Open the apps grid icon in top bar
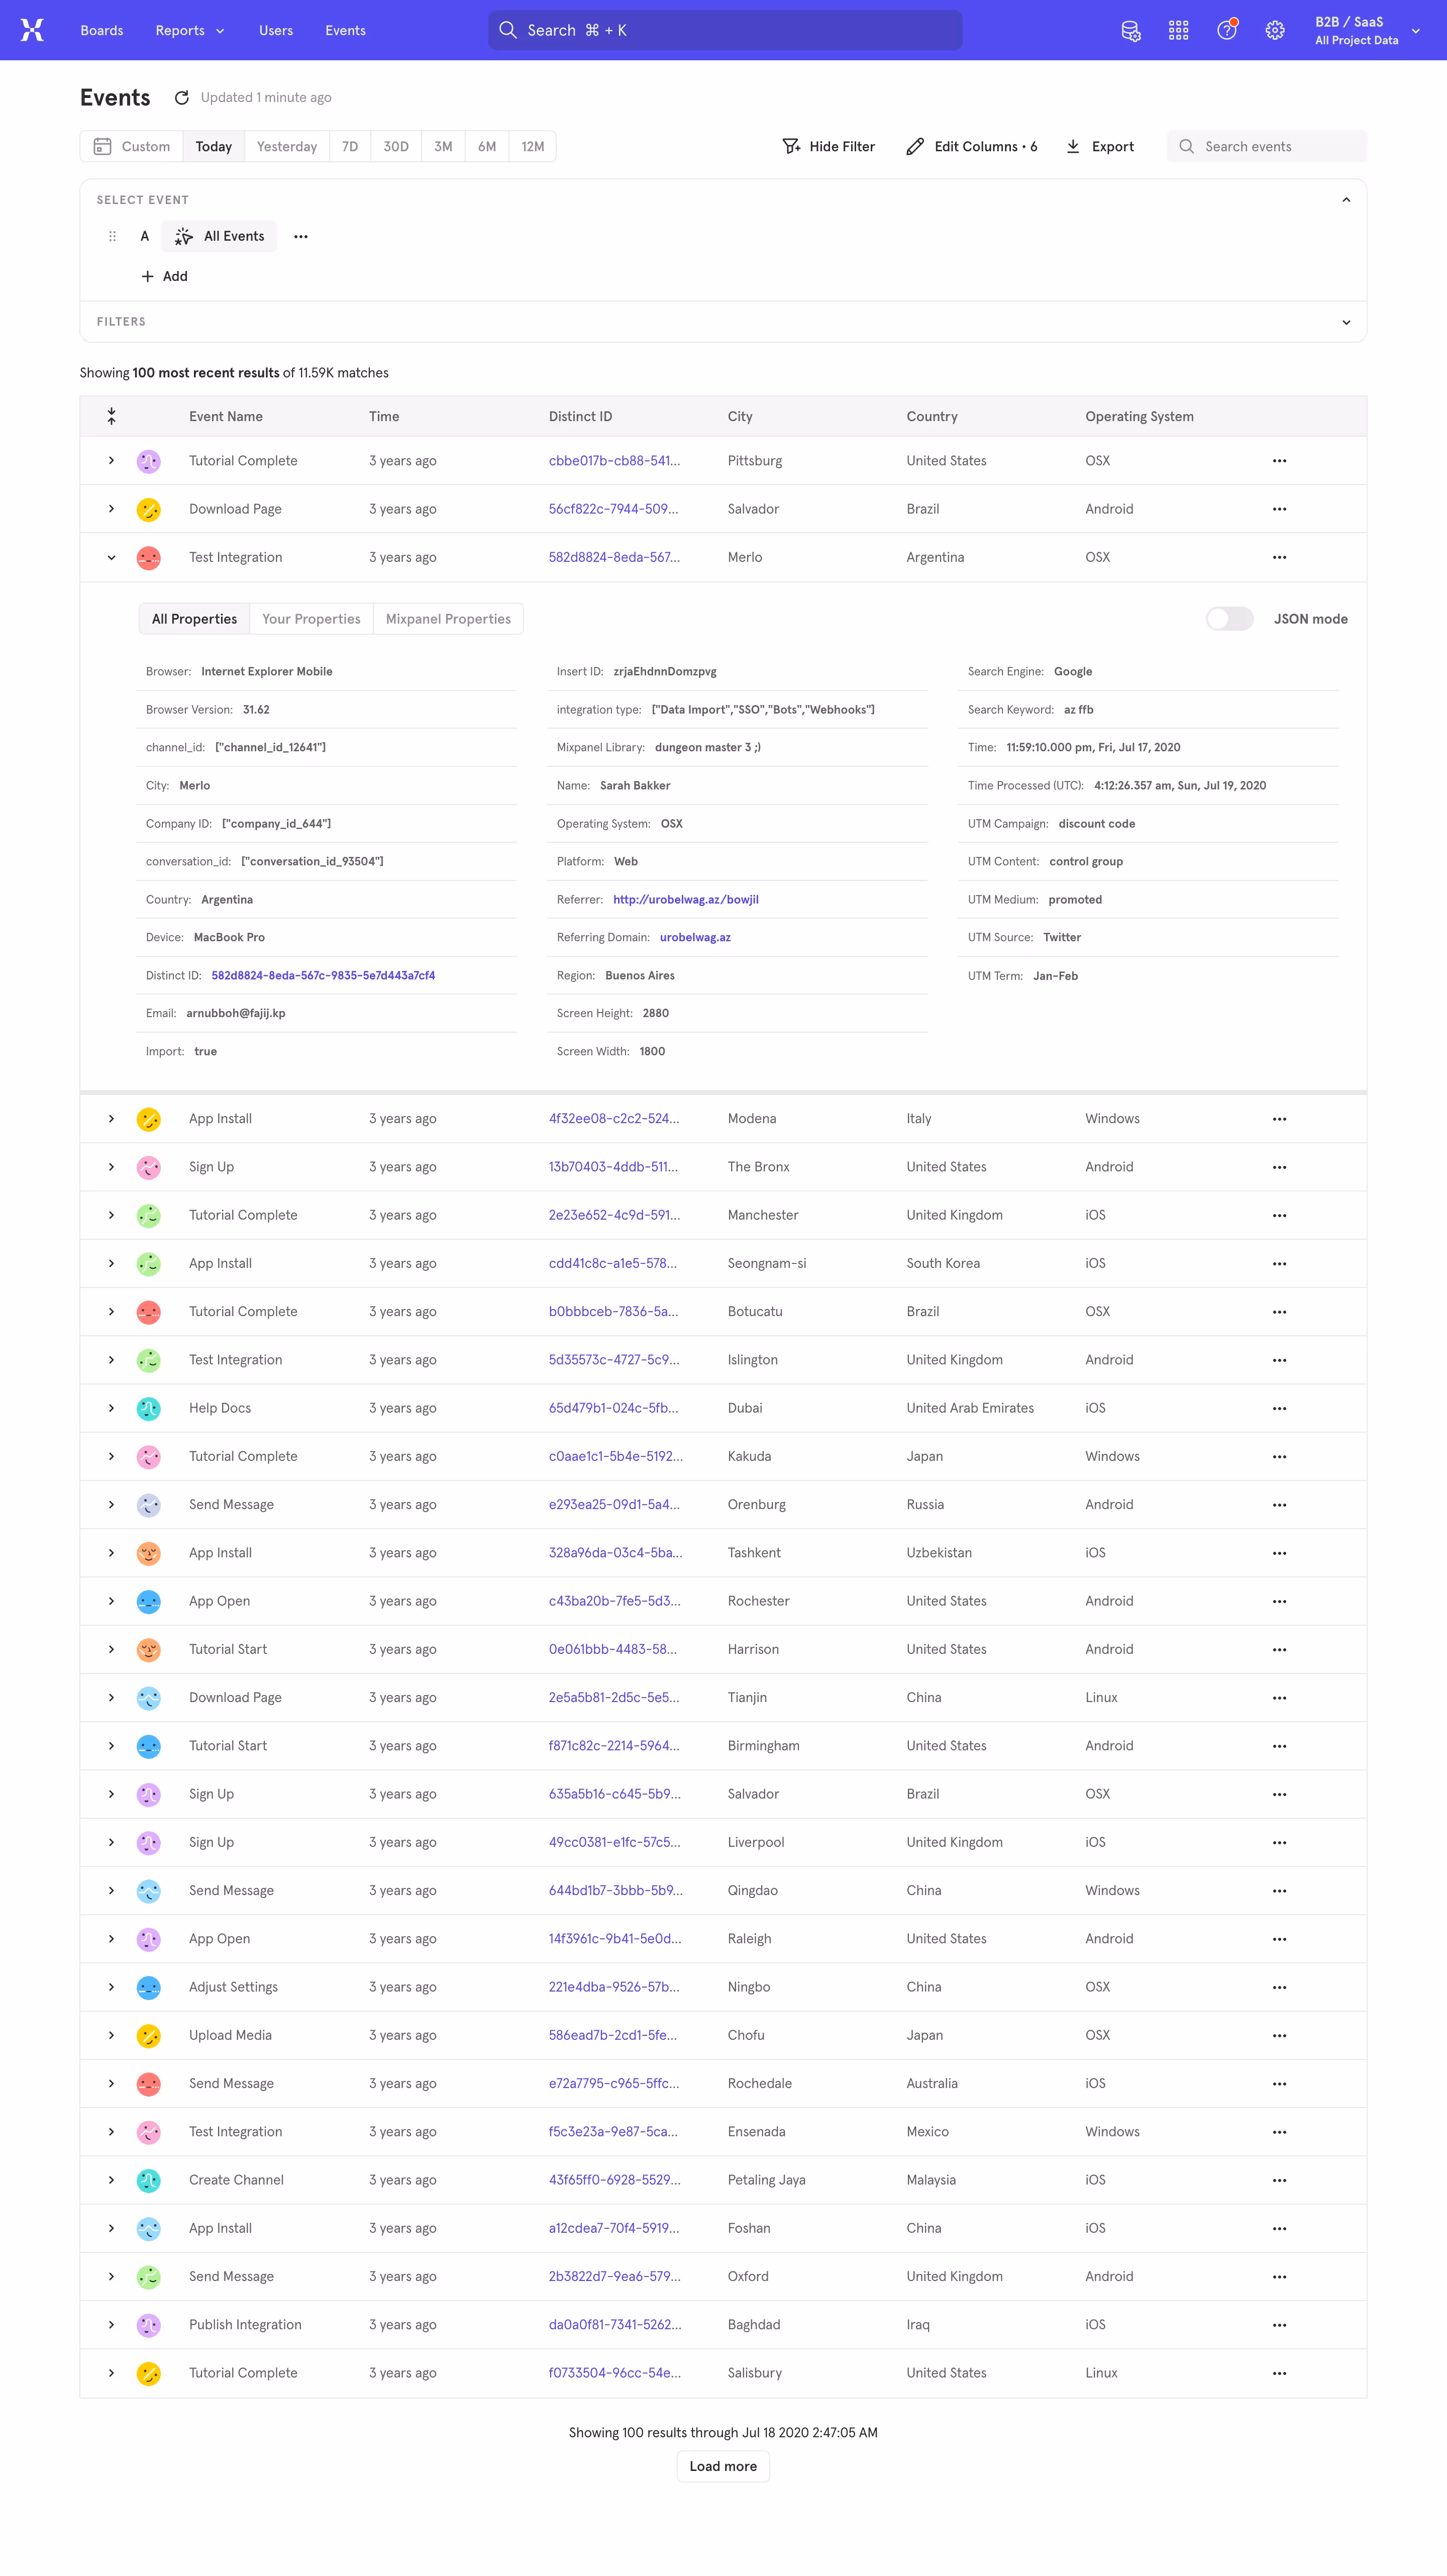This screenshot has height=2576, width=1447. pyautogui.click(x=1178, y=30)
